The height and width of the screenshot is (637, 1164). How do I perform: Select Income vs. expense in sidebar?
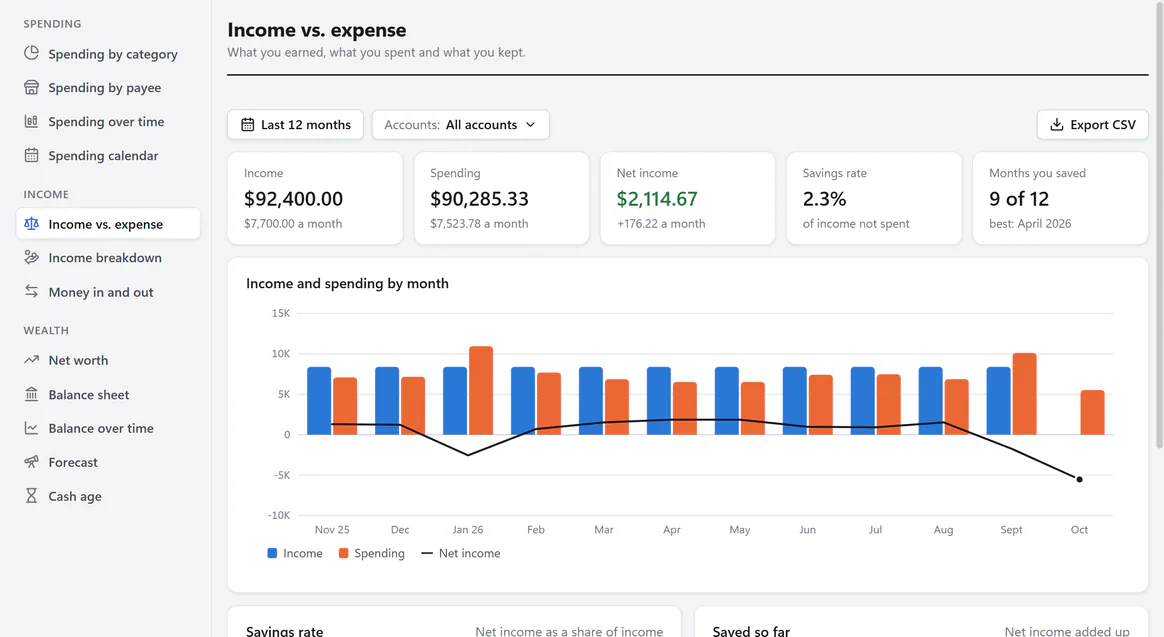coord(108,224)
